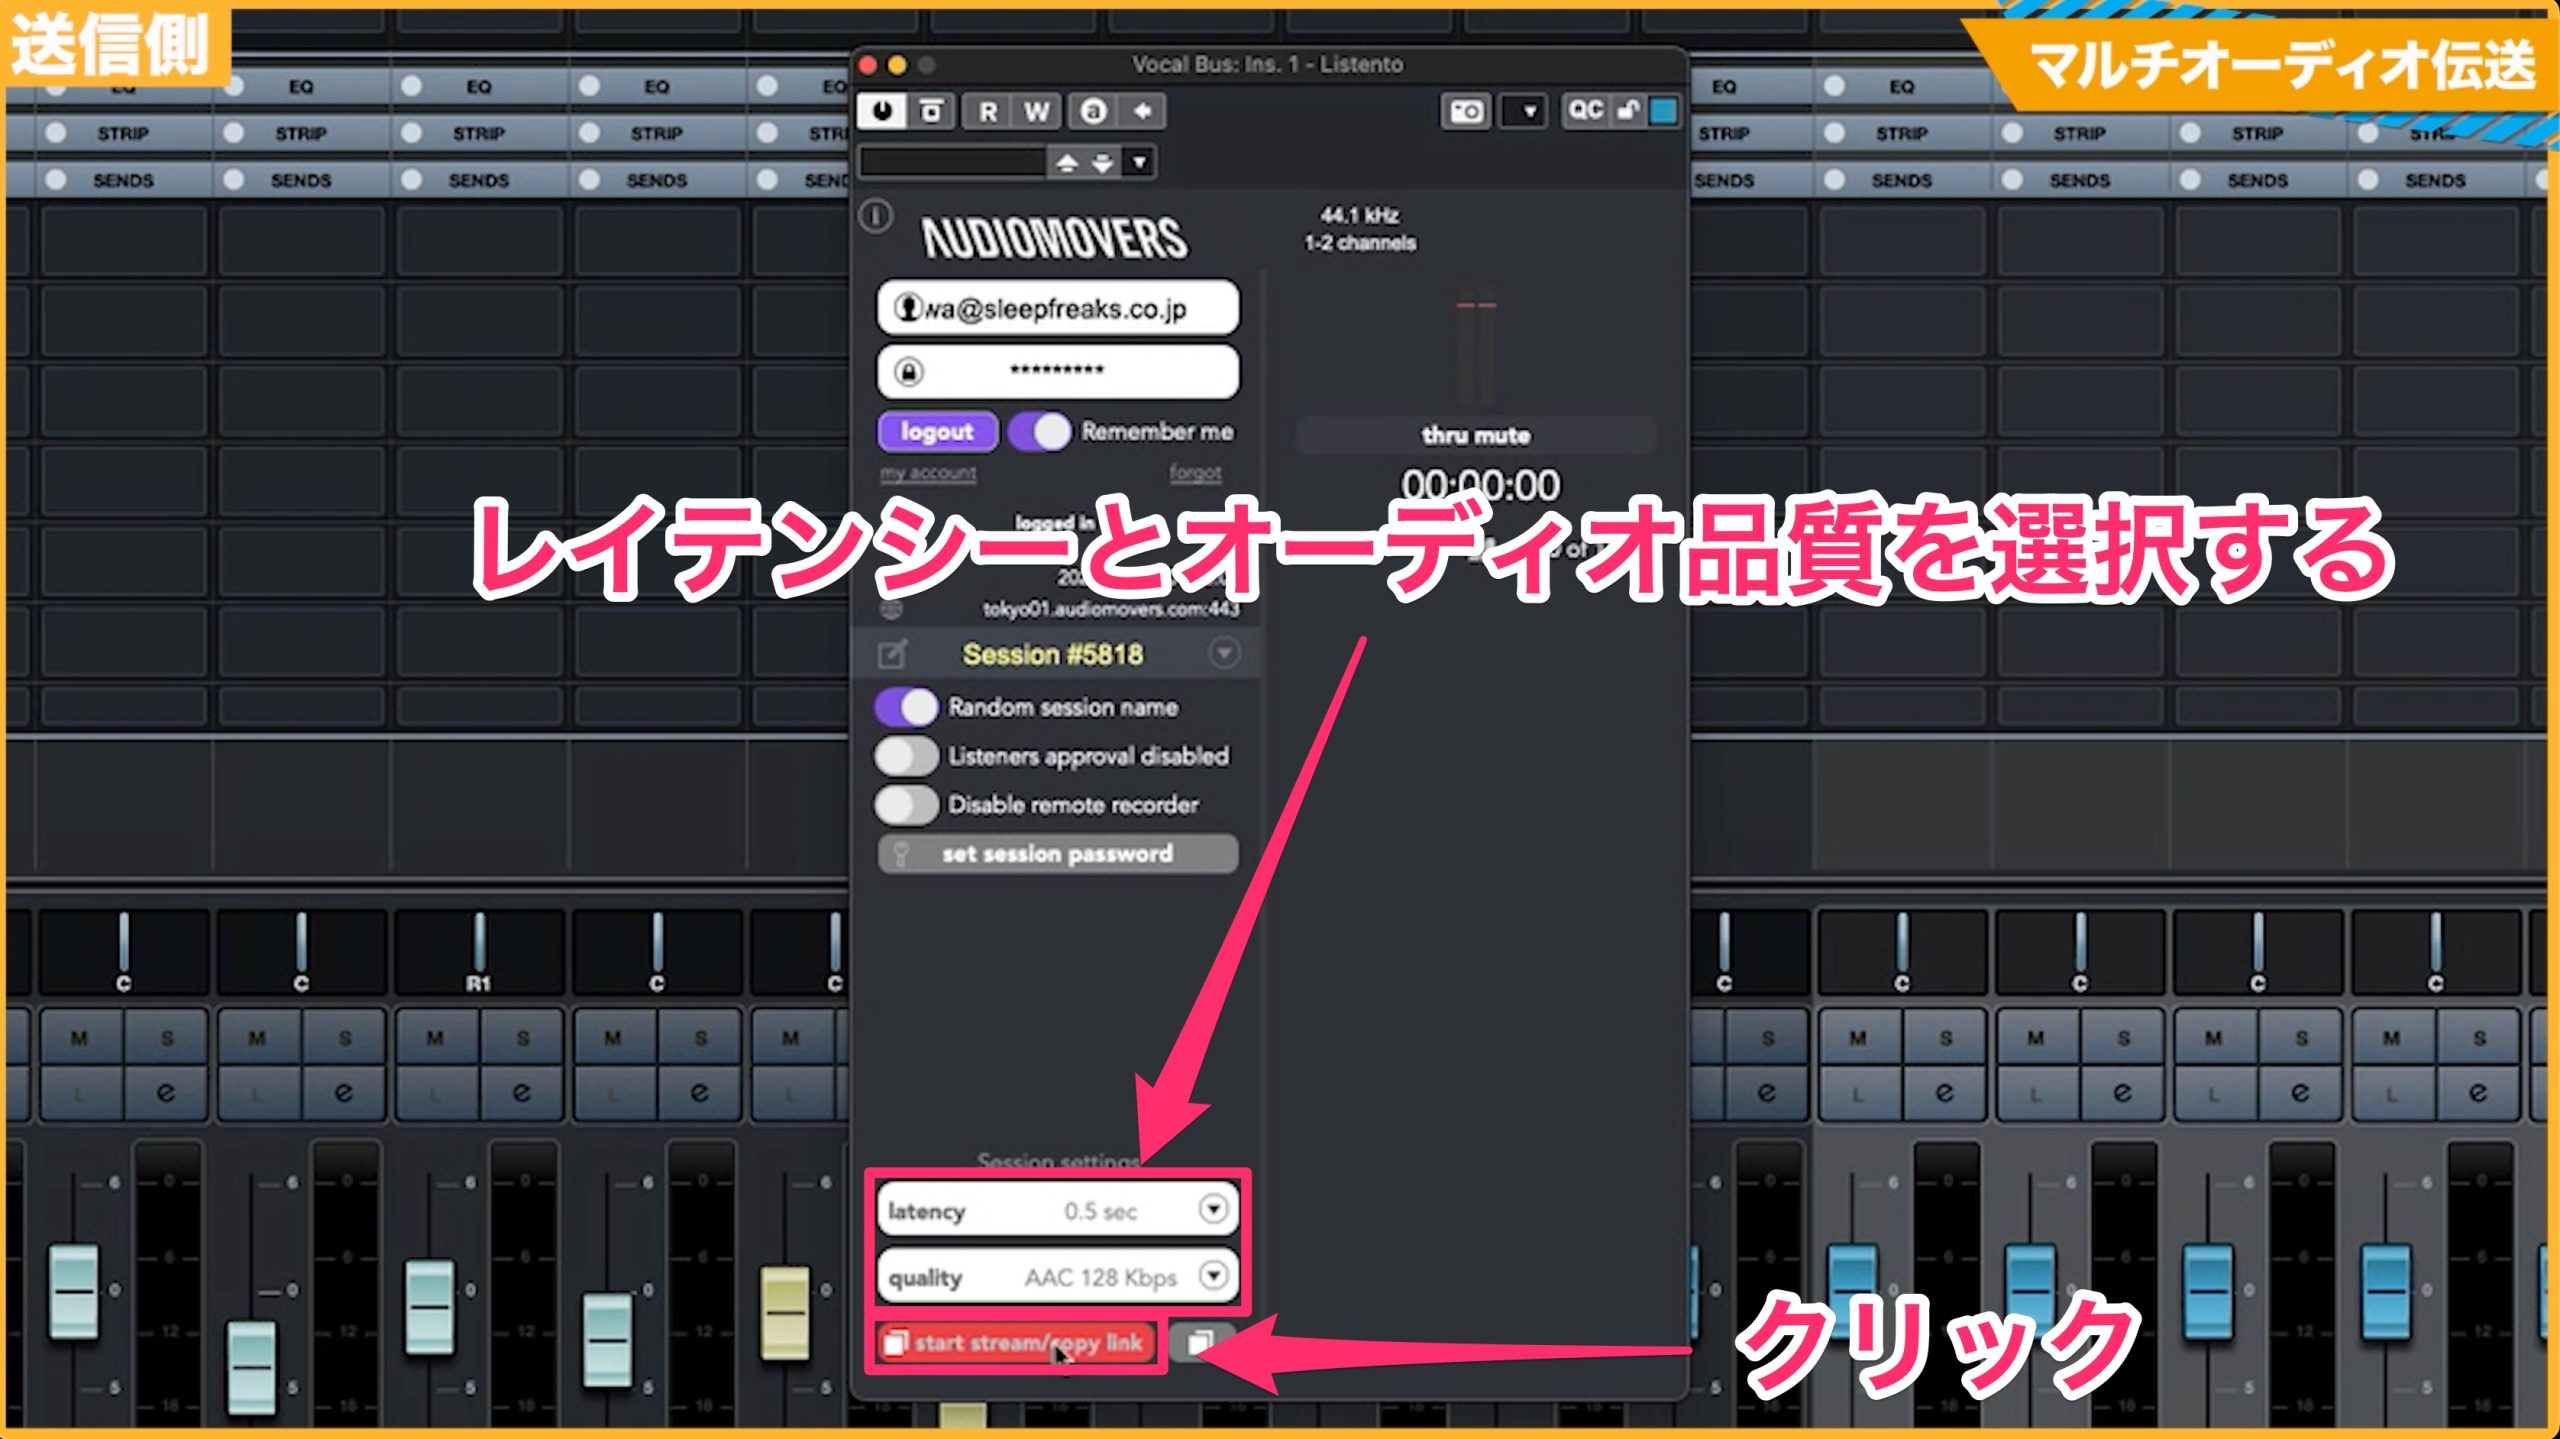Click Listen 'L' button on R1 channel

pos(435,1093)
